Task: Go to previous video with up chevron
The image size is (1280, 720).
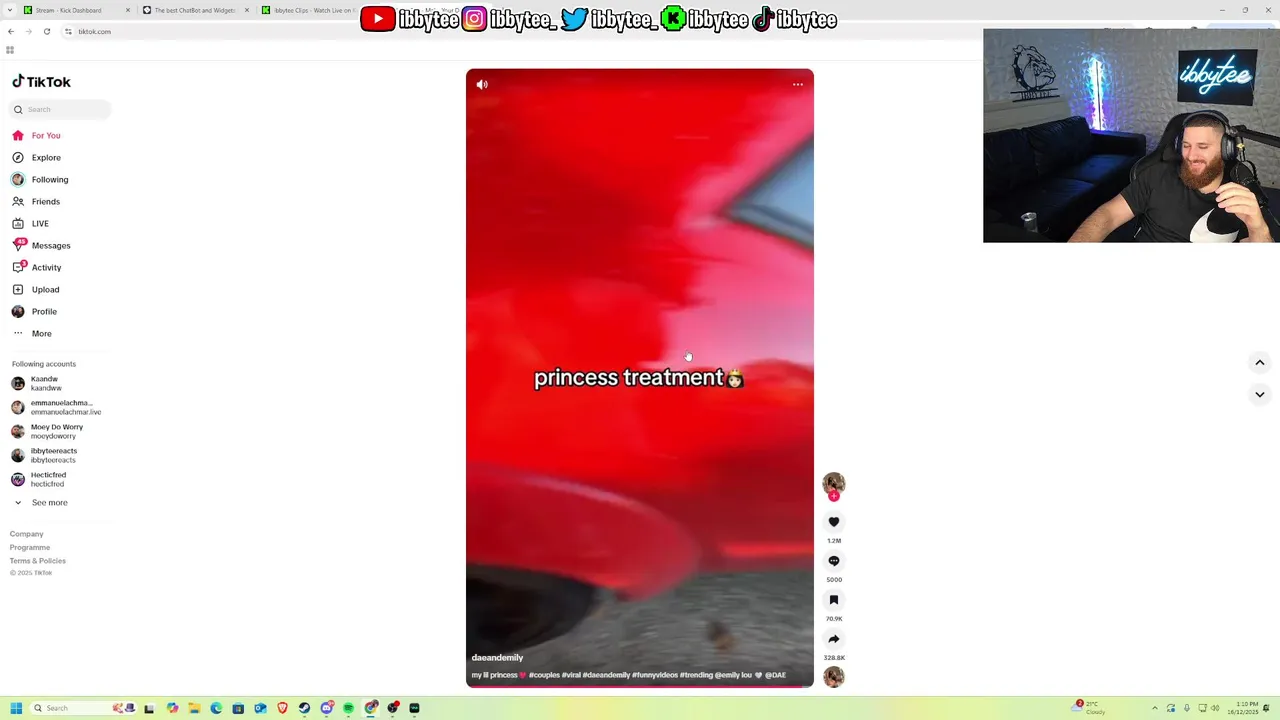Action: [x=1260, y=363]
